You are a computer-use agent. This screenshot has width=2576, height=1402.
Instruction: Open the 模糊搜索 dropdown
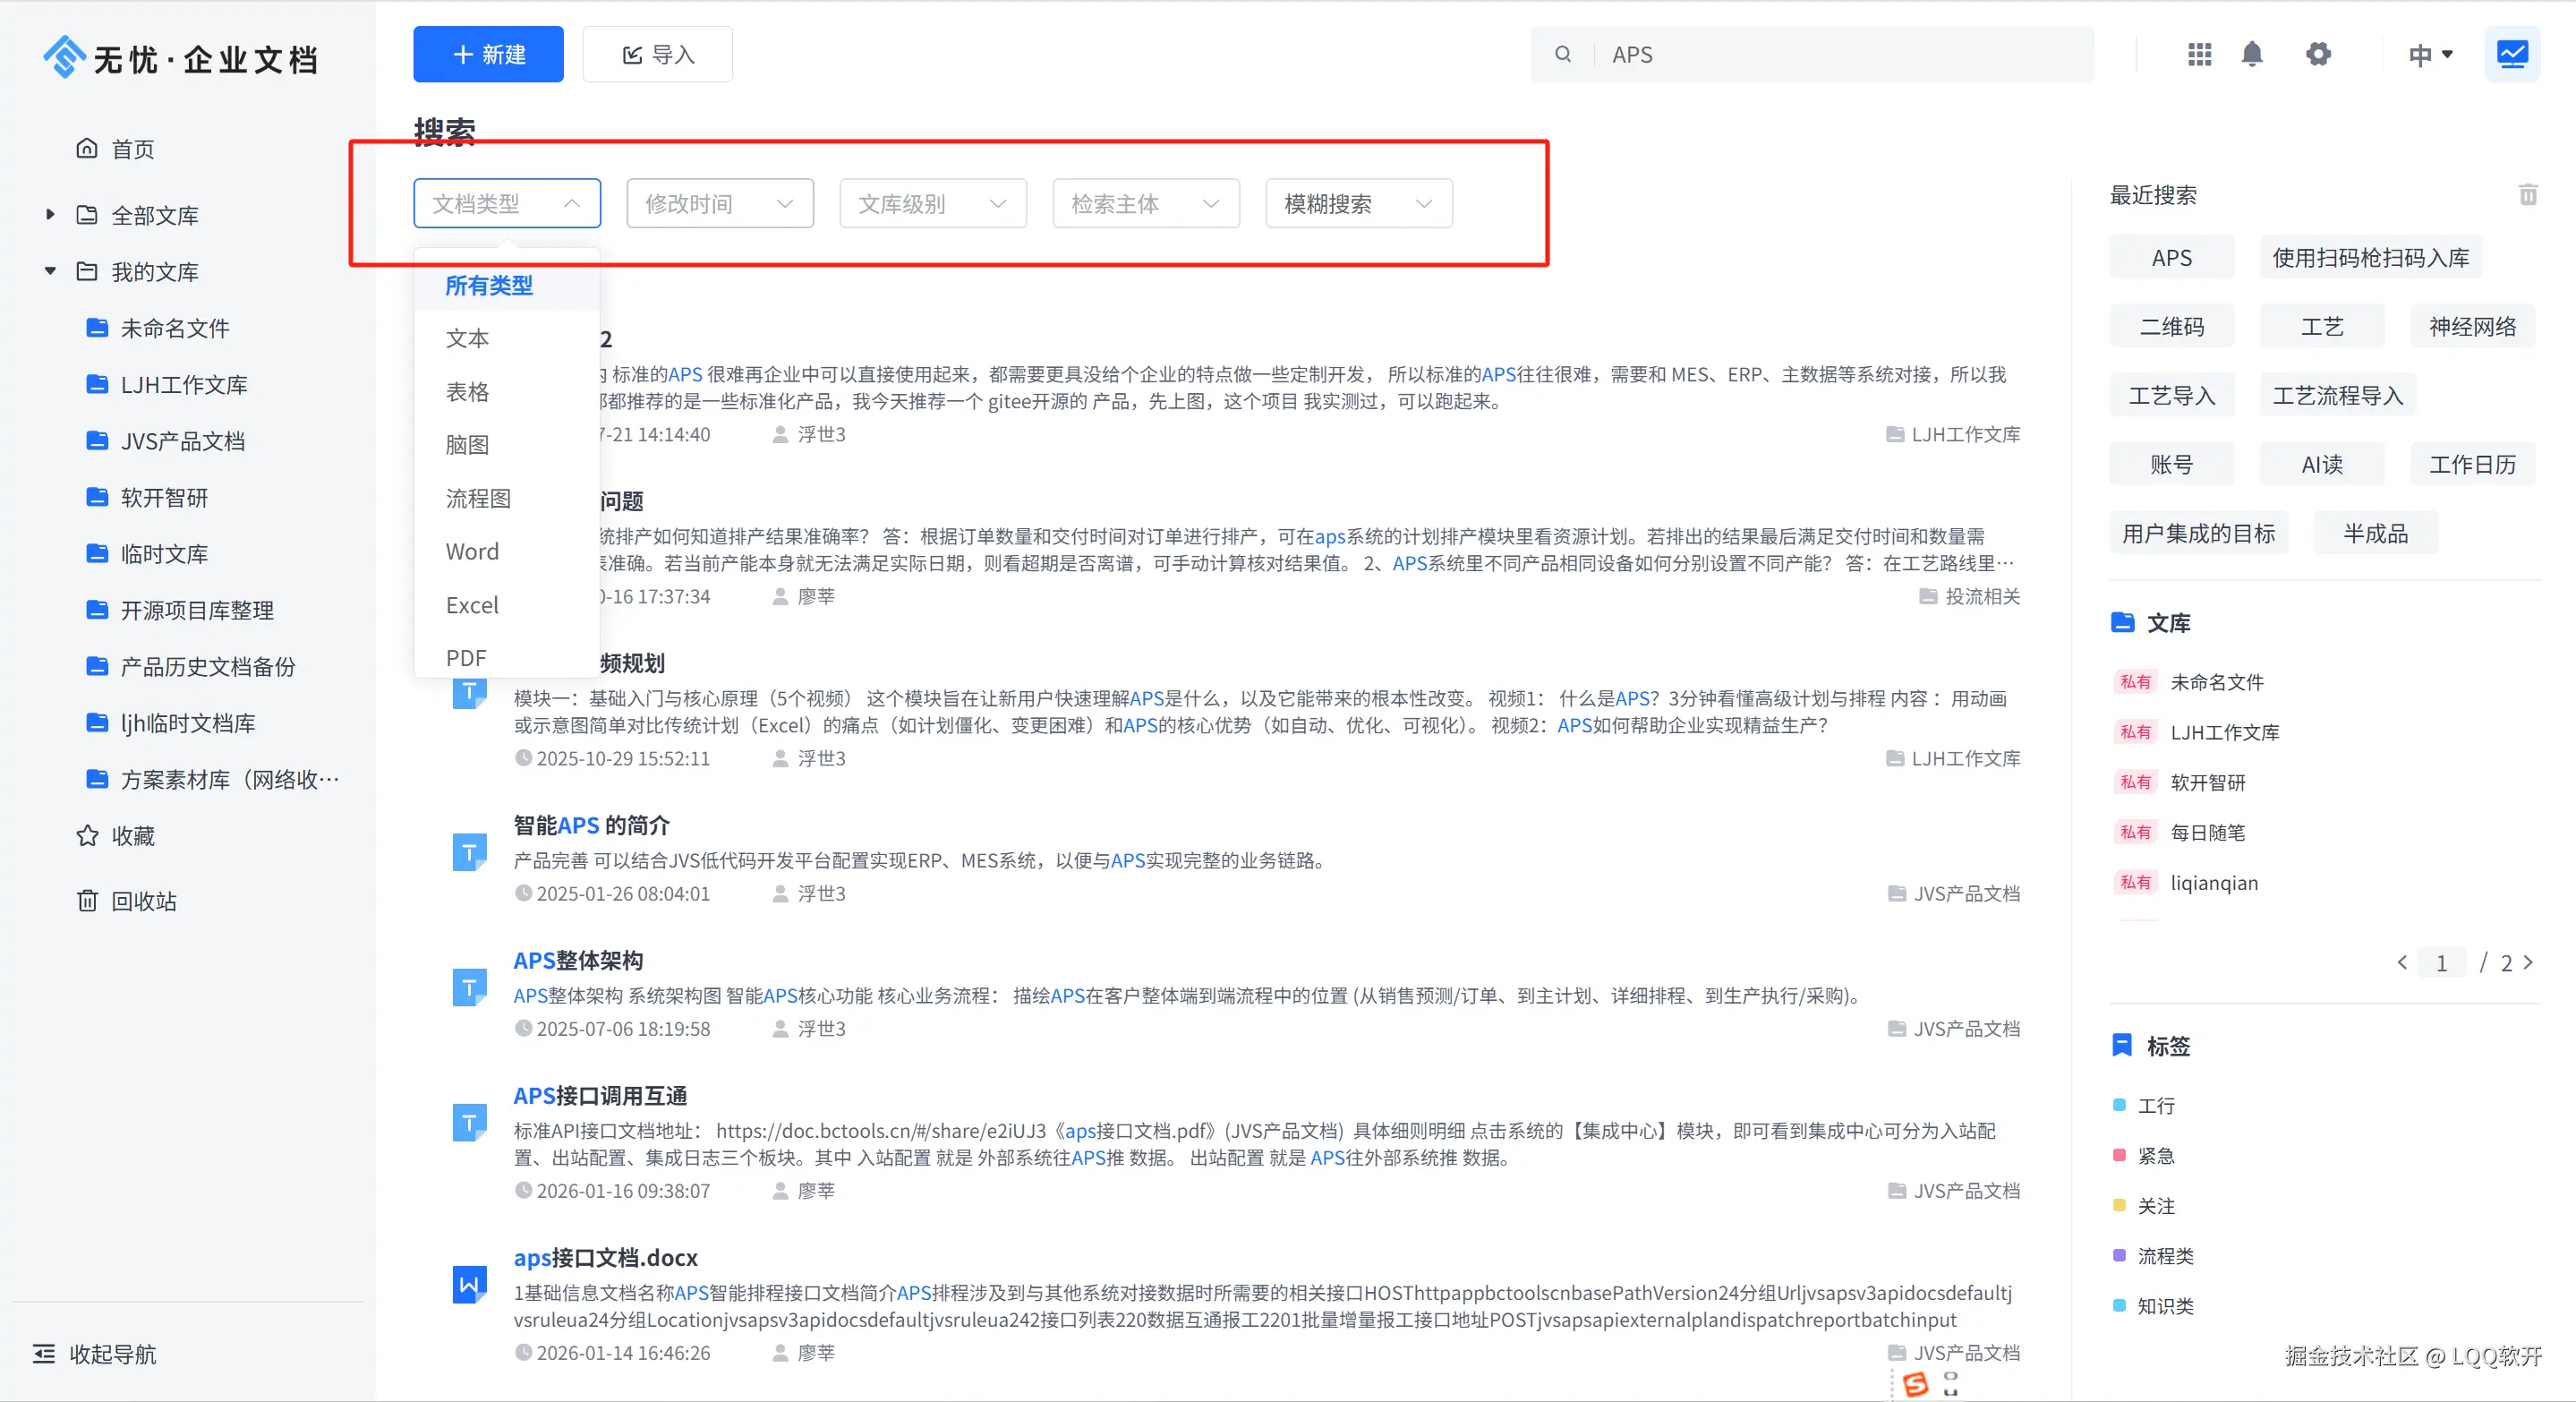tap(1358, 204)
